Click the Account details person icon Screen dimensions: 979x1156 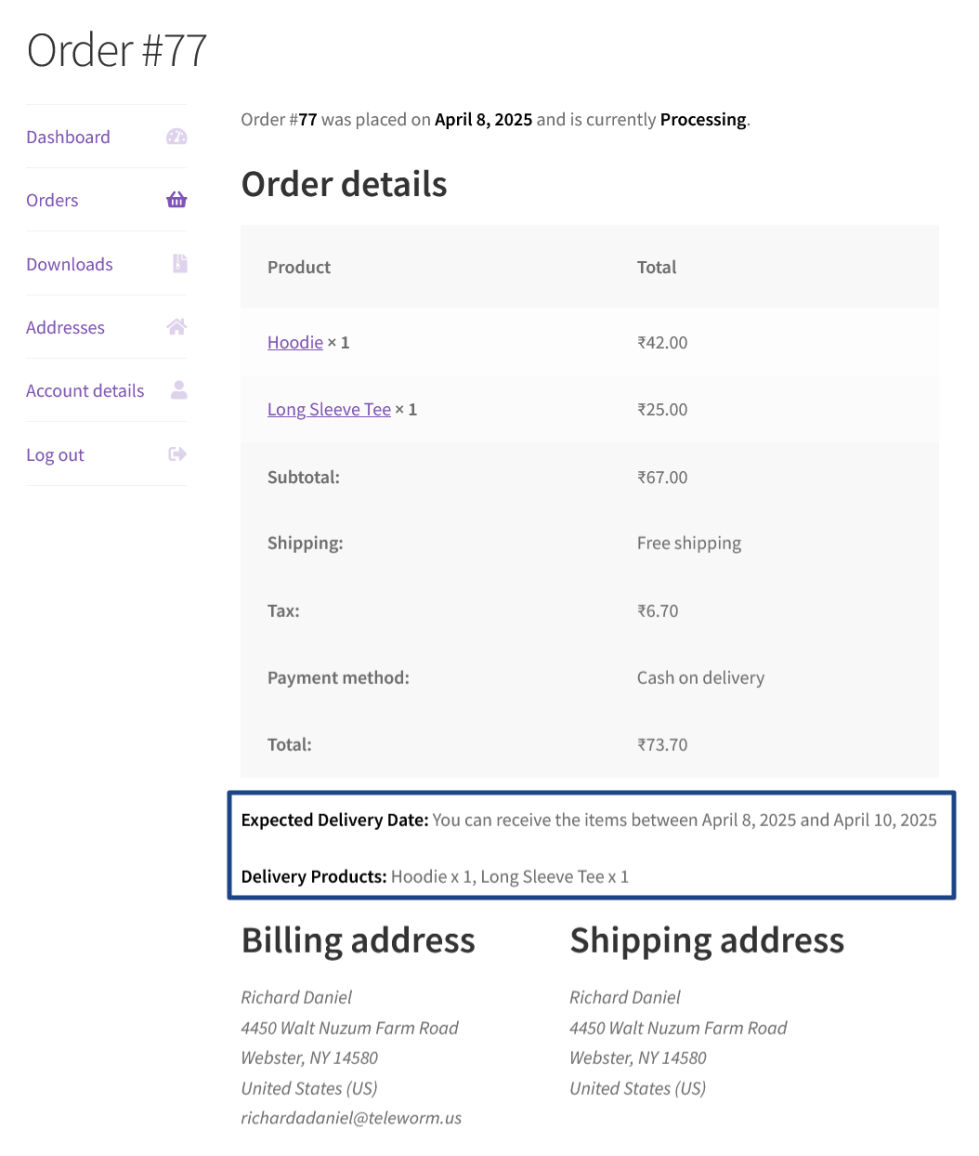point(179,390)
